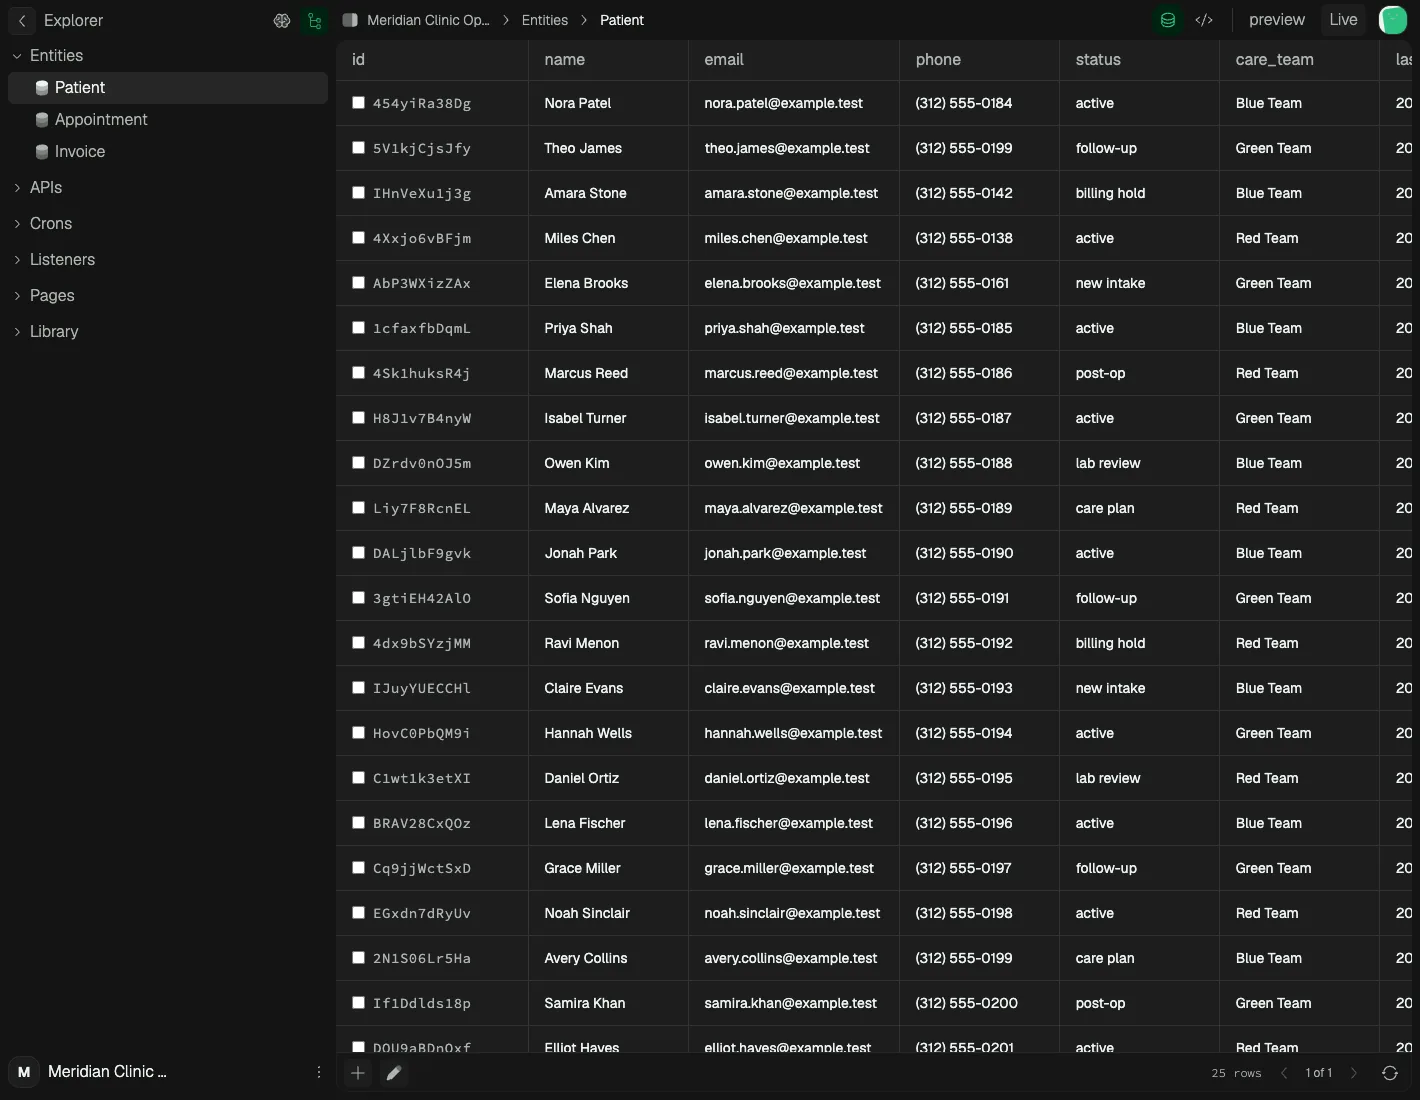Expand the APIs section
Viewport: 1420px width, 1100px height.
[17, 188]
